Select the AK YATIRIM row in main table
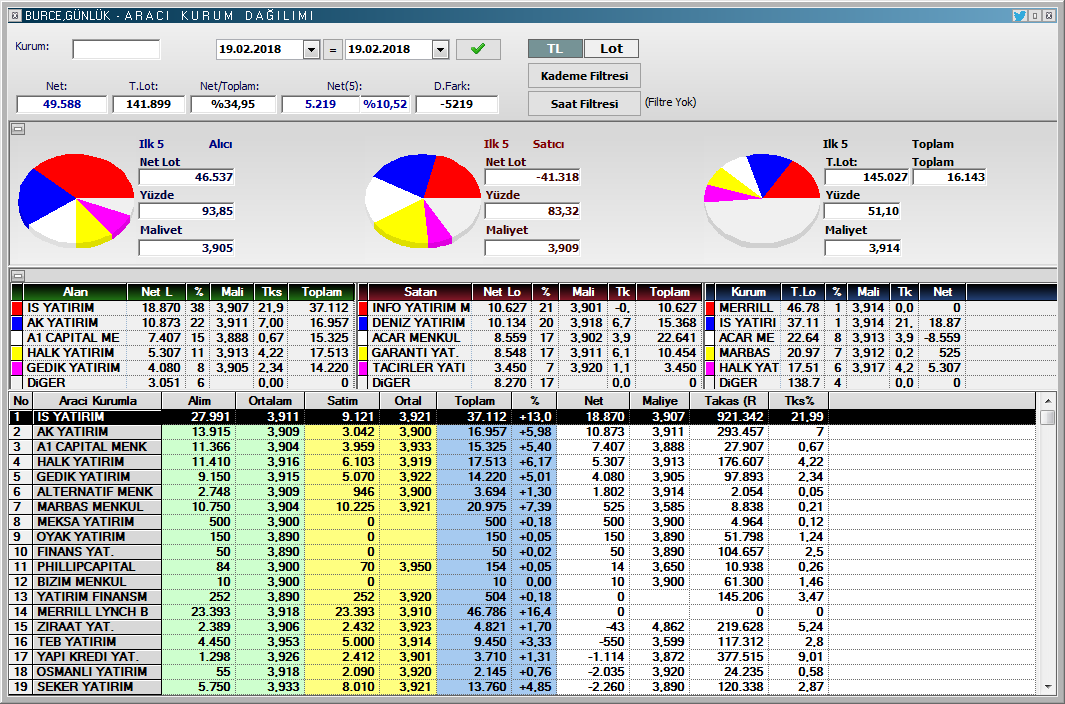The width and height of the screenshot is (1065, 704). 523,432
